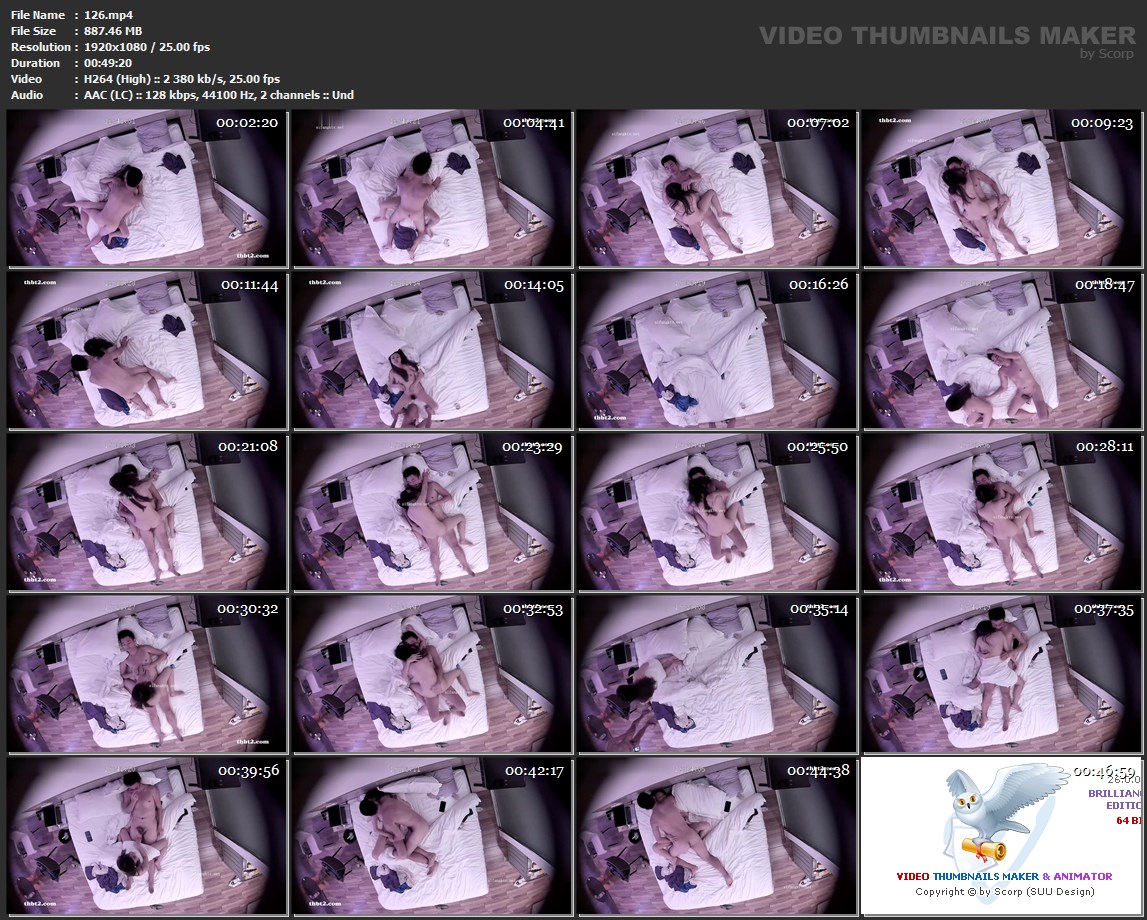Open the frame marked 00:30:32
The width and height of the screenshot is (1147, 920).
coord(147,674)
